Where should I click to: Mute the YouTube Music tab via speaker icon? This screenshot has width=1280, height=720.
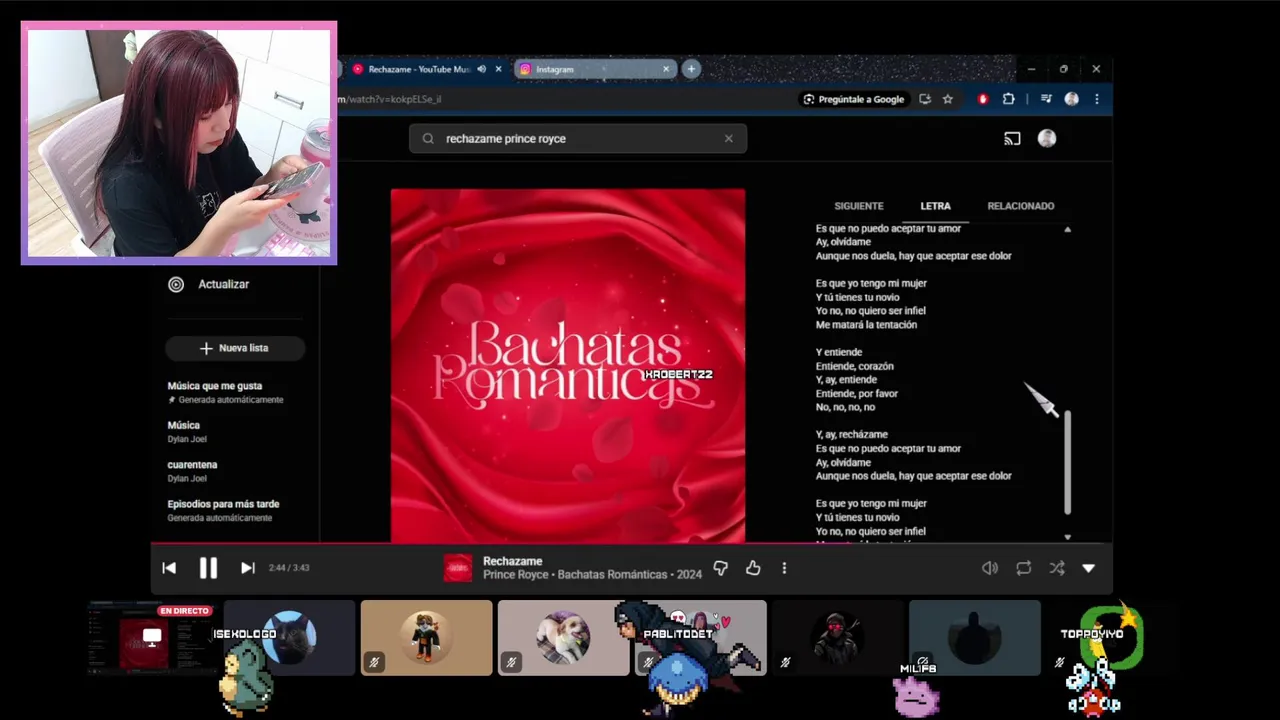pos(482,69)
